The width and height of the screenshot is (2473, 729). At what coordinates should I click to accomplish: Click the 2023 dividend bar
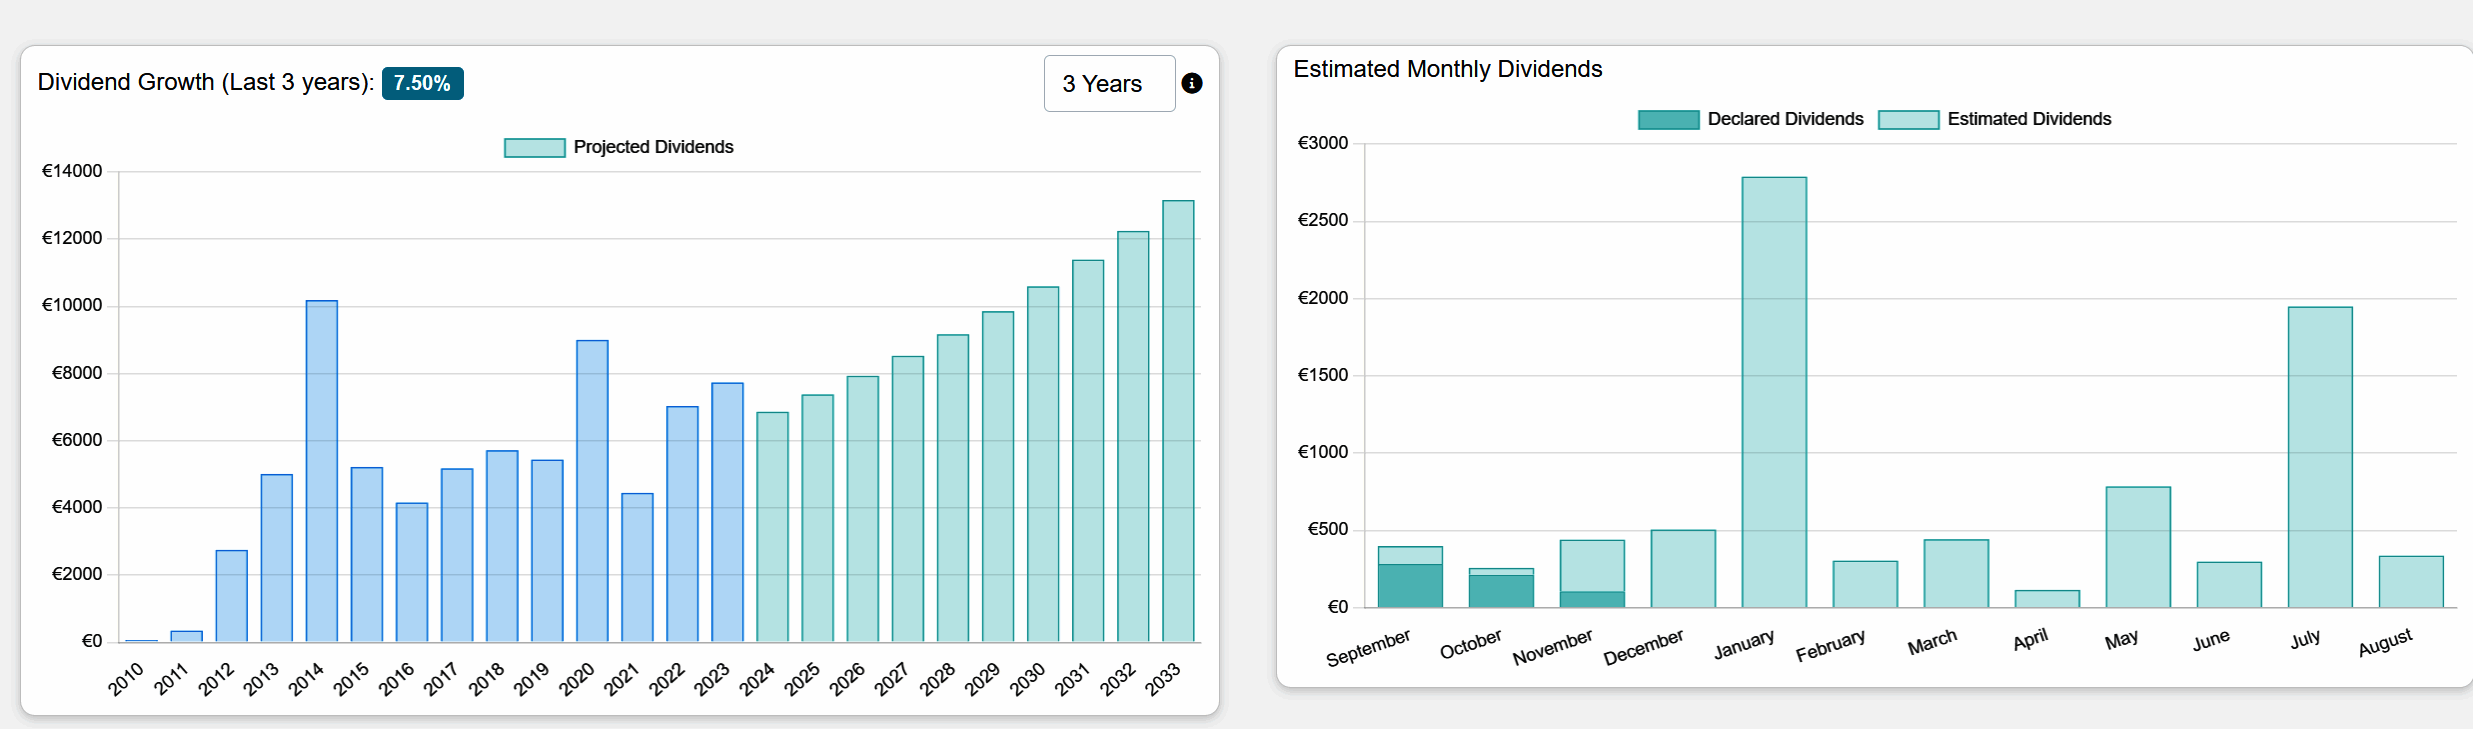[x=727, y=511]
